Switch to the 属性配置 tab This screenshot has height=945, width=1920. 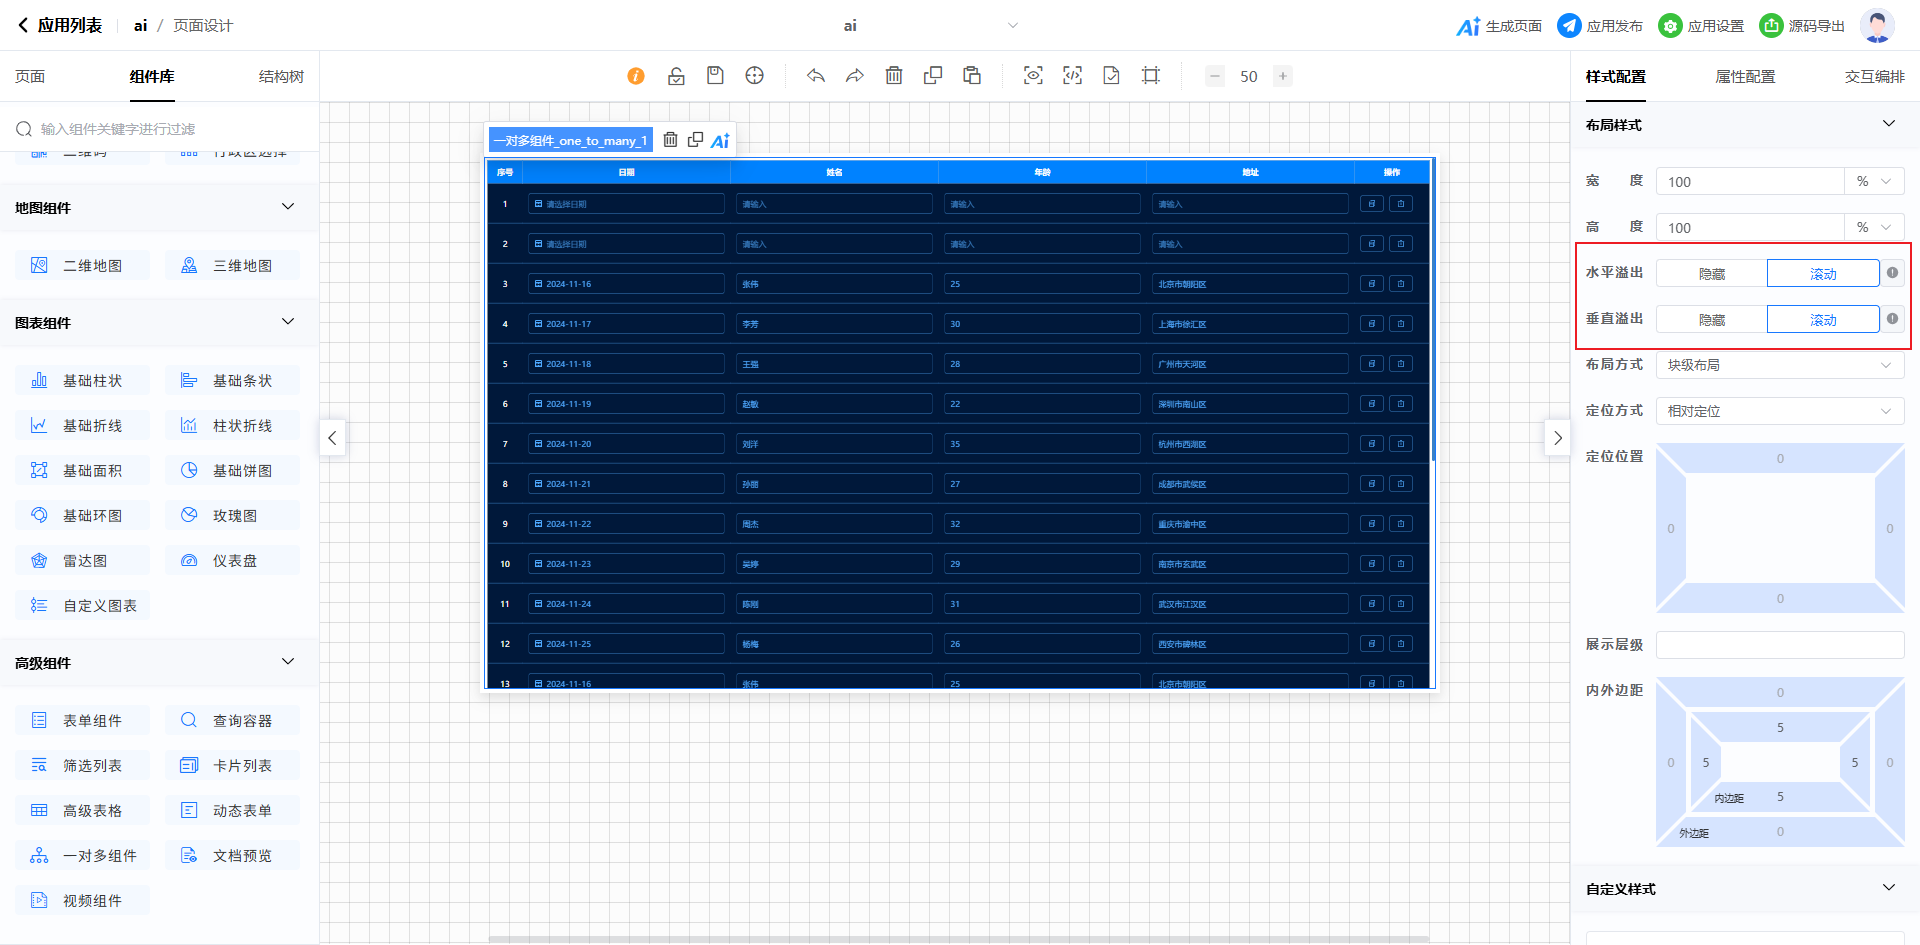[1745, 77]
